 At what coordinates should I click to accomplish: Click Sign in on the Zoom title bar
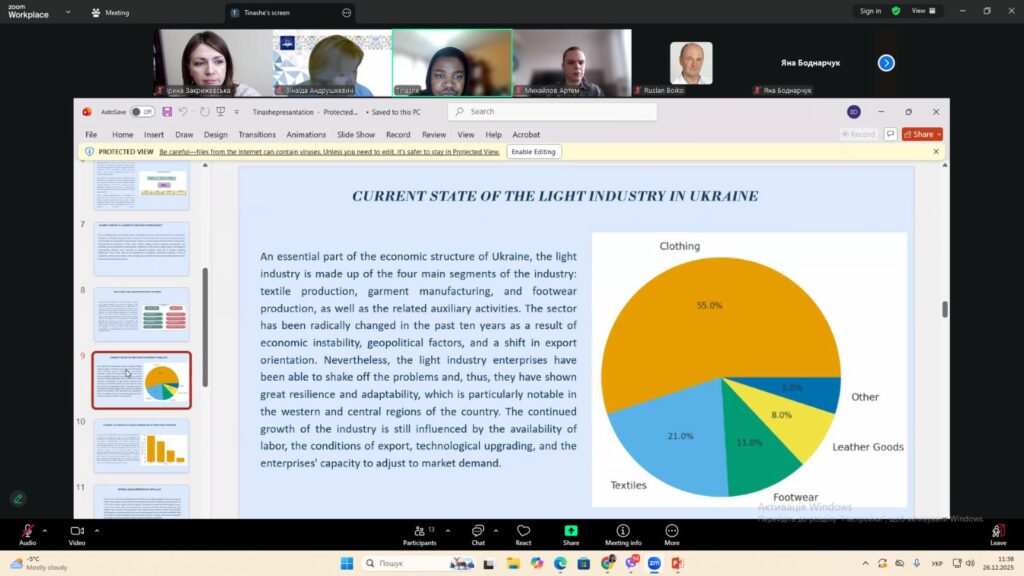pyautogui.click(x=870, y=11)
